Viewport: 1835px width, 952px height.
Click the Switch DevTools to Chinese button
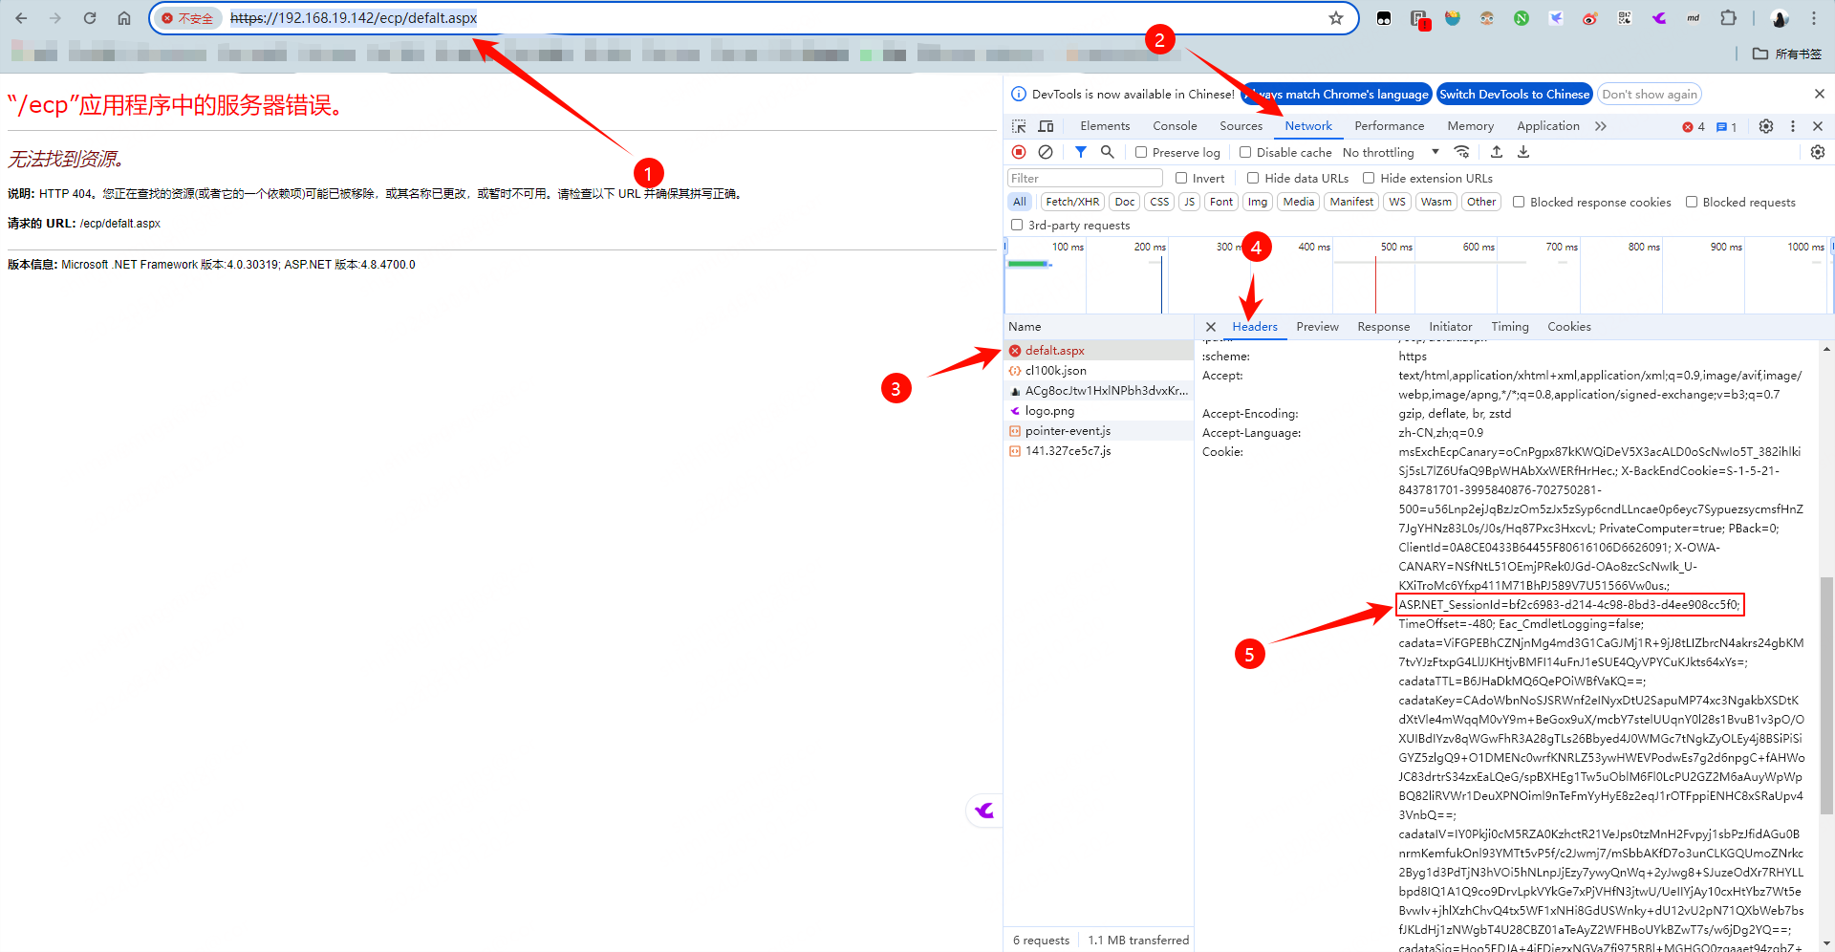(x=1514, y=94)
